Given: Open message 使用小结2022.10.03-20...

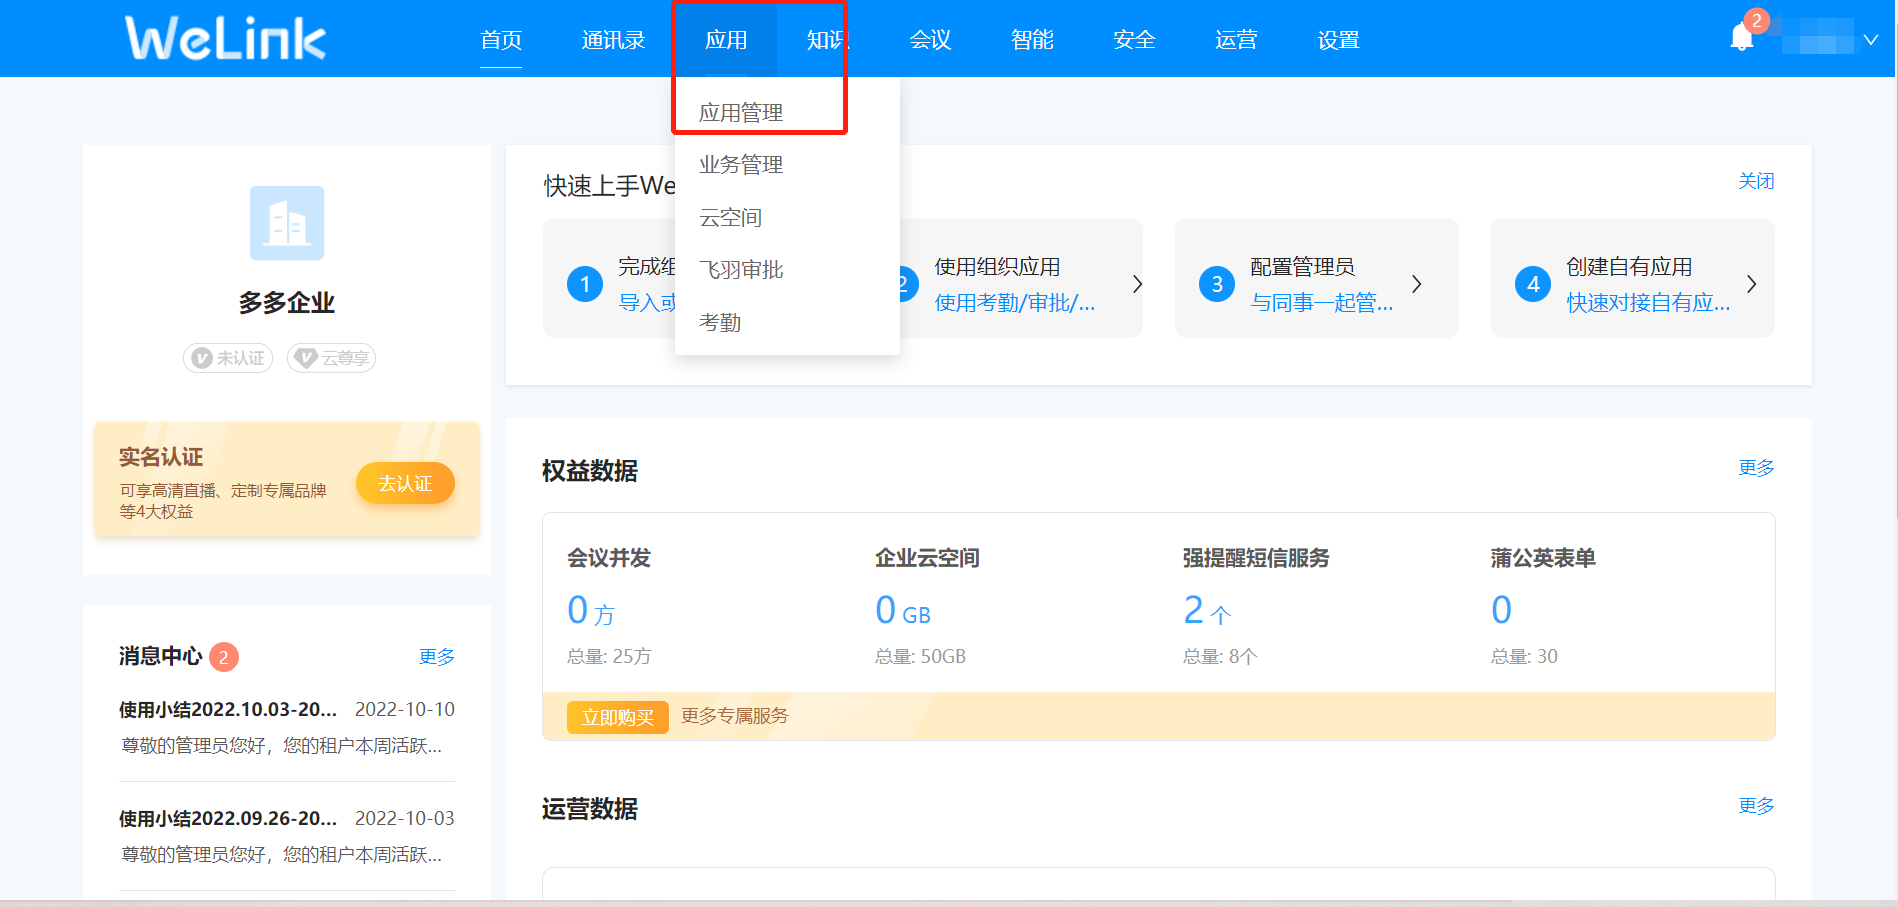Looking at the screenshot, I should tap(228, 710).
